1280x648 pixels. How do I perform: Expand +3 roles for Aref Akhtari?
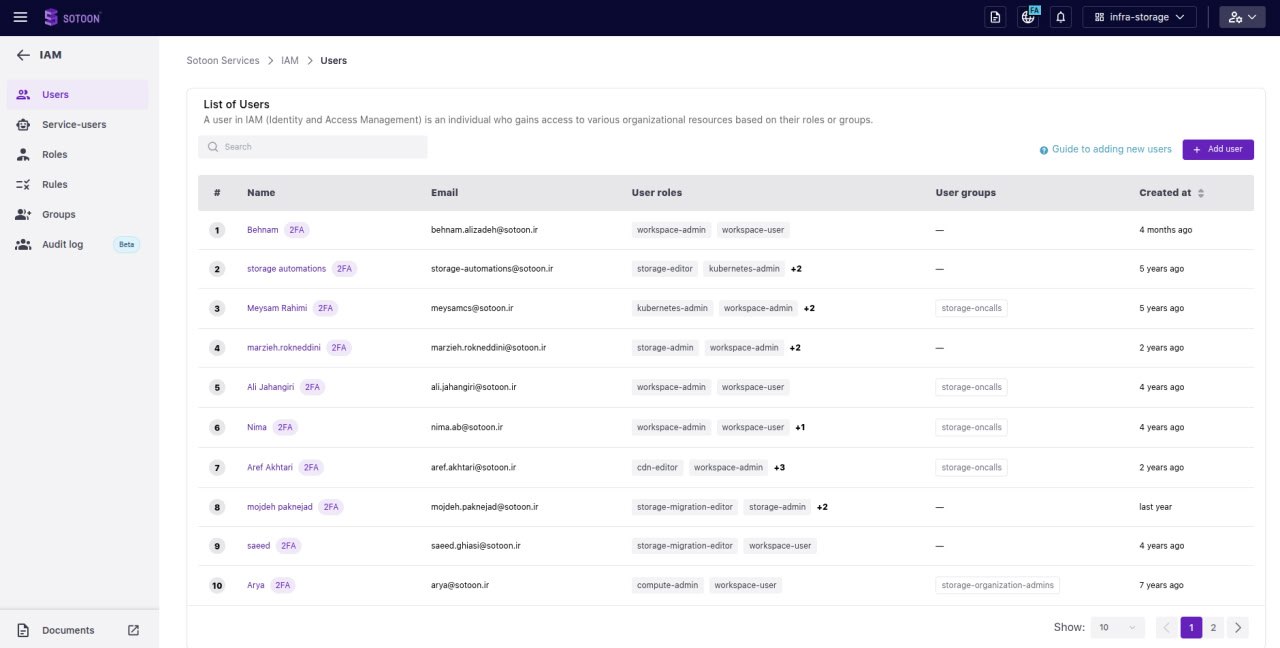pos(779,467)
